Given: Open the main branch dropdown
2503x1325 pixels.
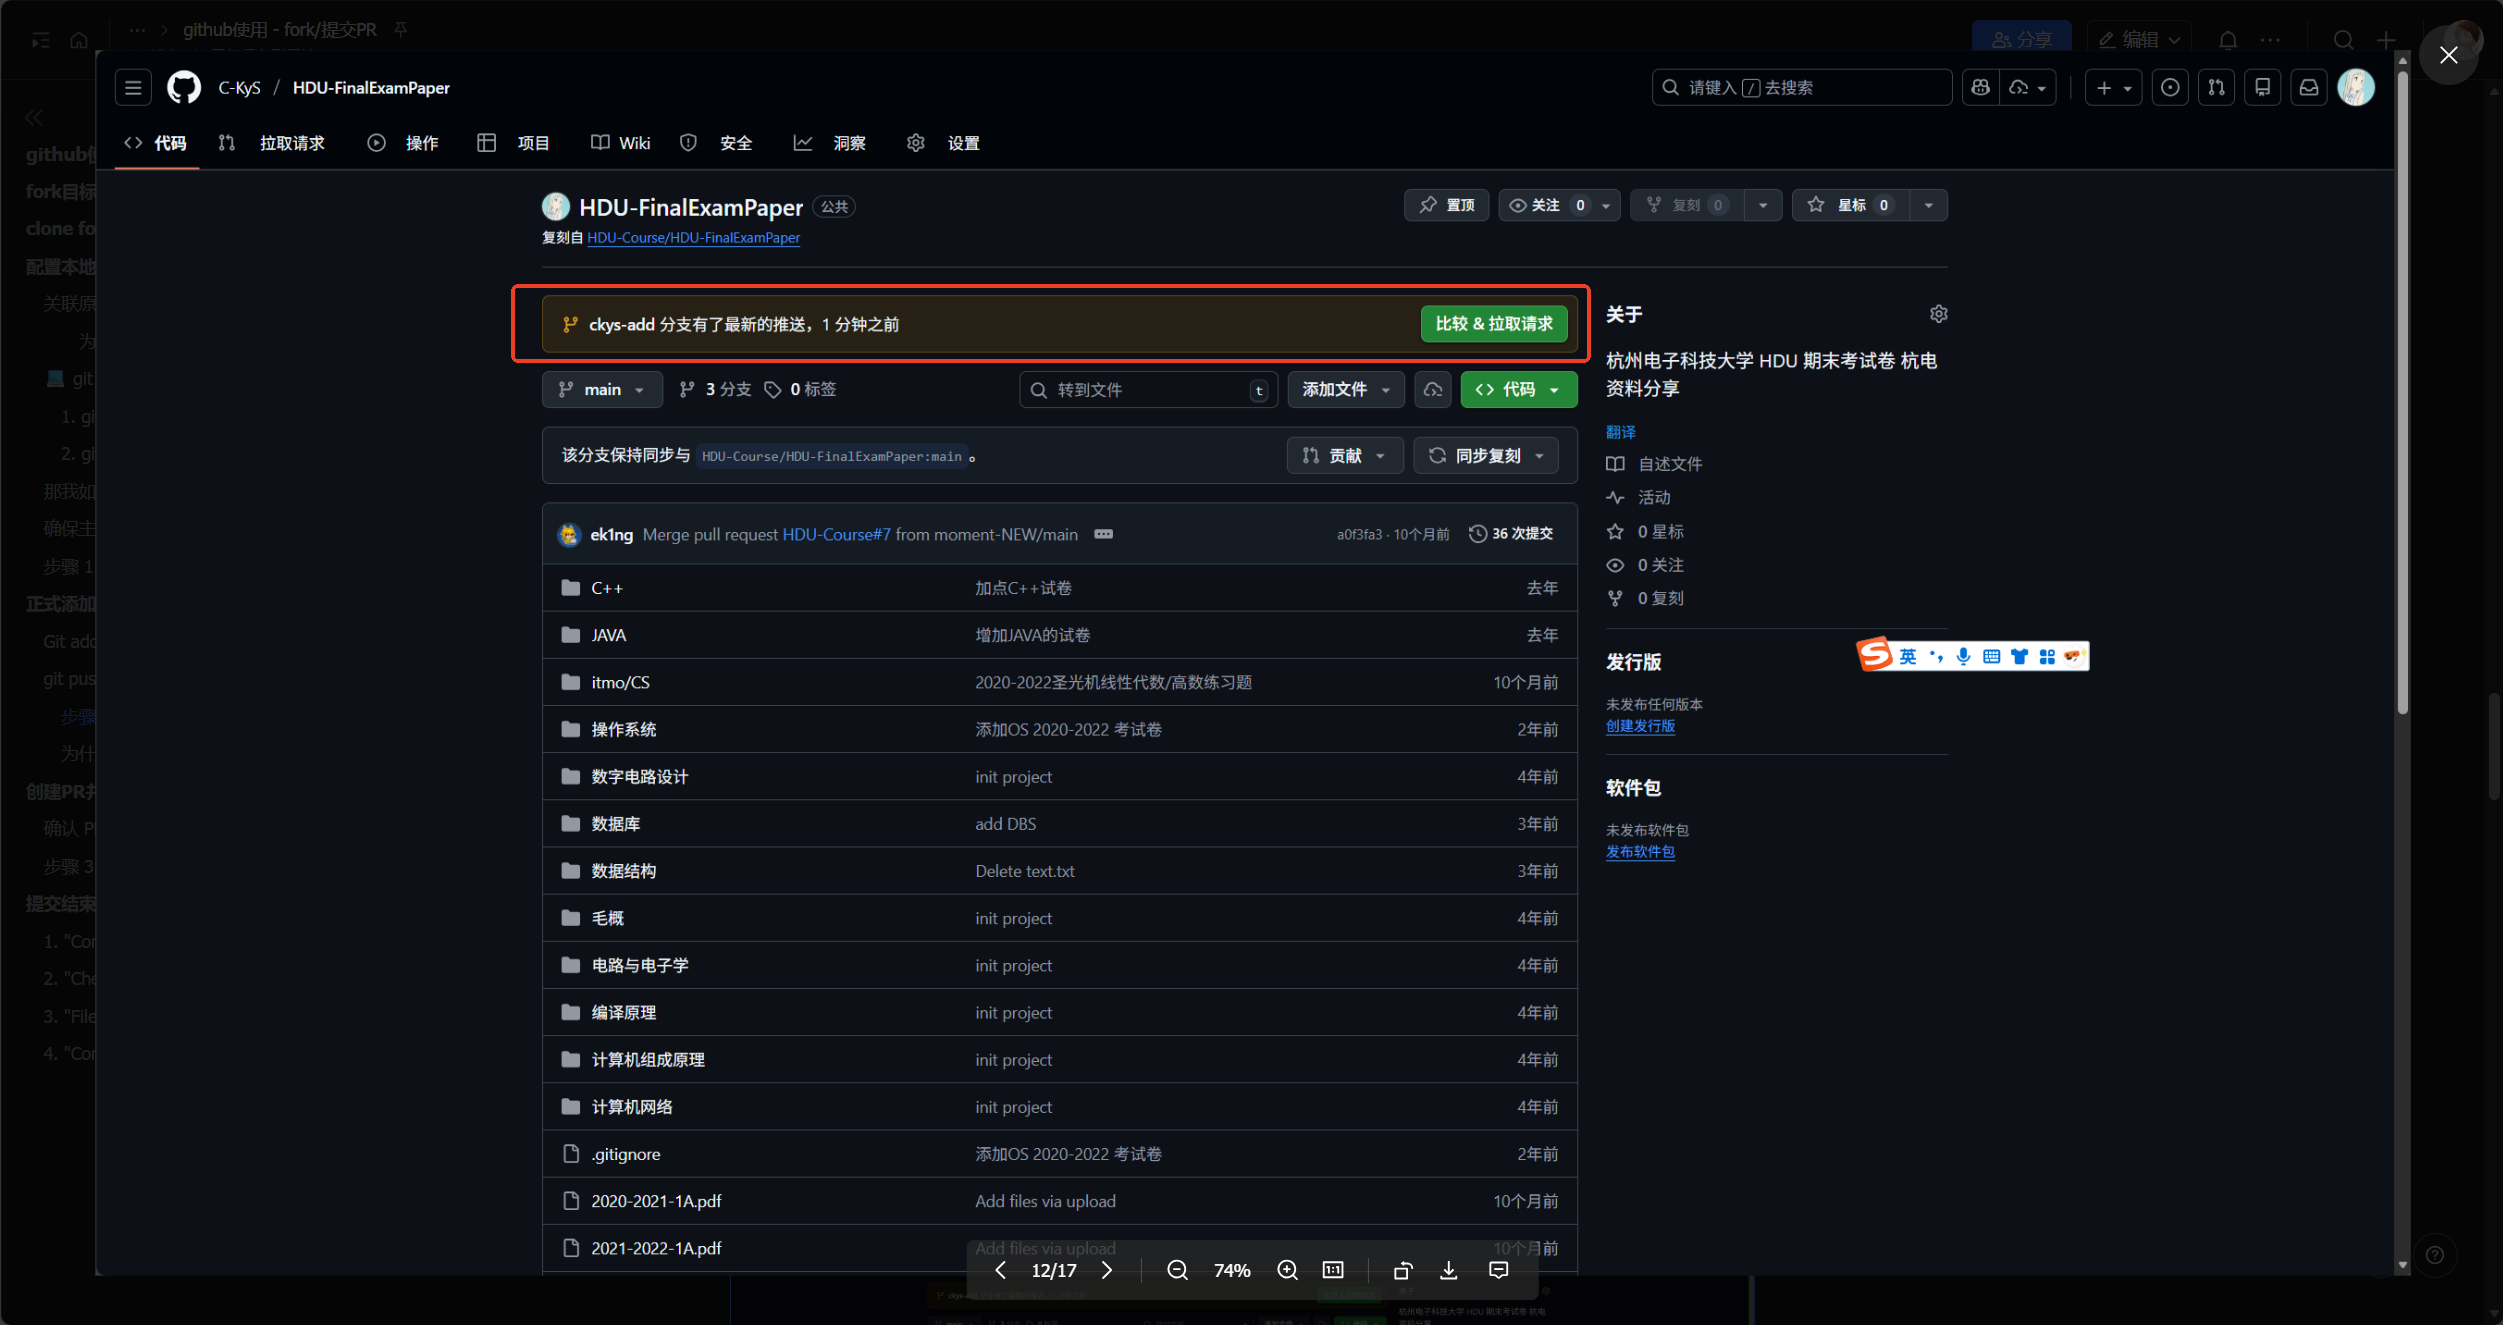Looking at the screenshot, I should [601, 389].
